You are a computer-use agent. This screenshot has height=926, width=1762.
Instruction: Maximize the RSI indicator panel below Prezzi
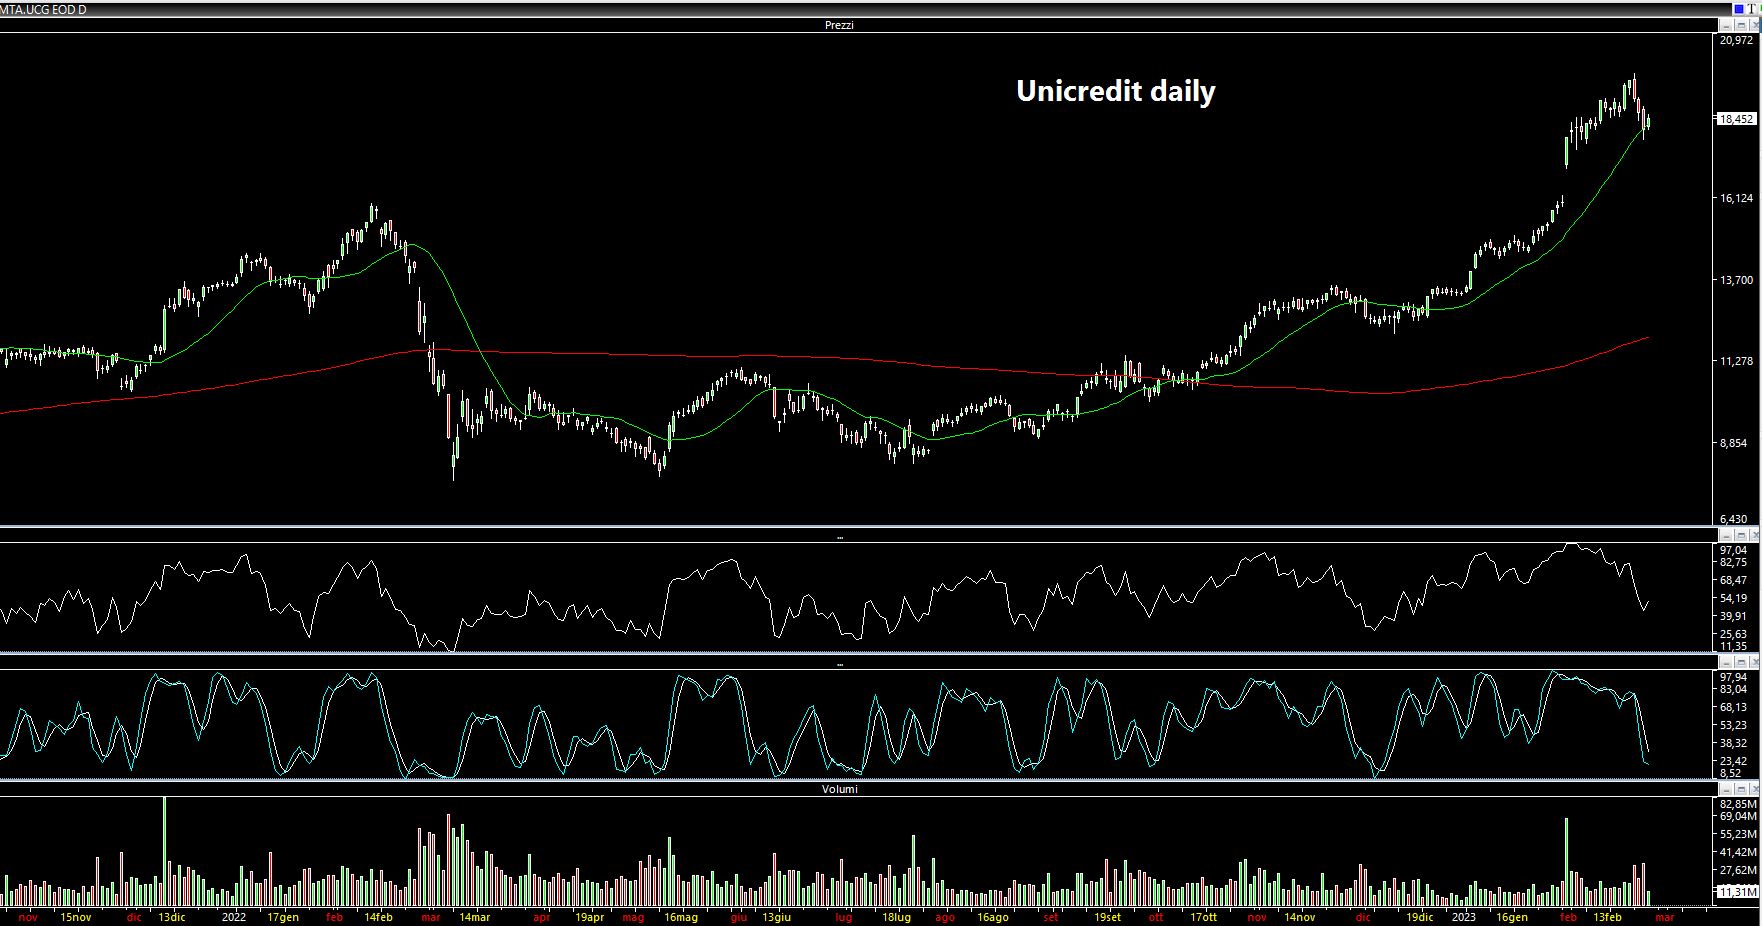pyautogui.click(x=1741, y=536)
